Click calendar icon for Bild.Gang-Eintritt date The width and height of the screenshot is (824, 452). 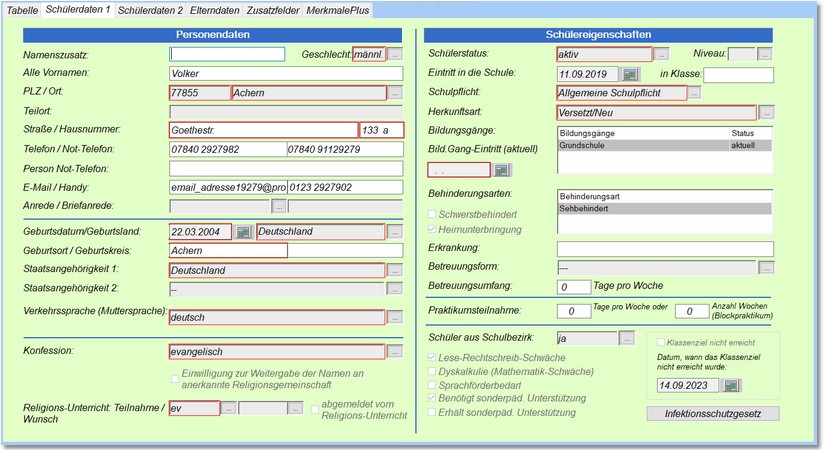tap(502, 169)
